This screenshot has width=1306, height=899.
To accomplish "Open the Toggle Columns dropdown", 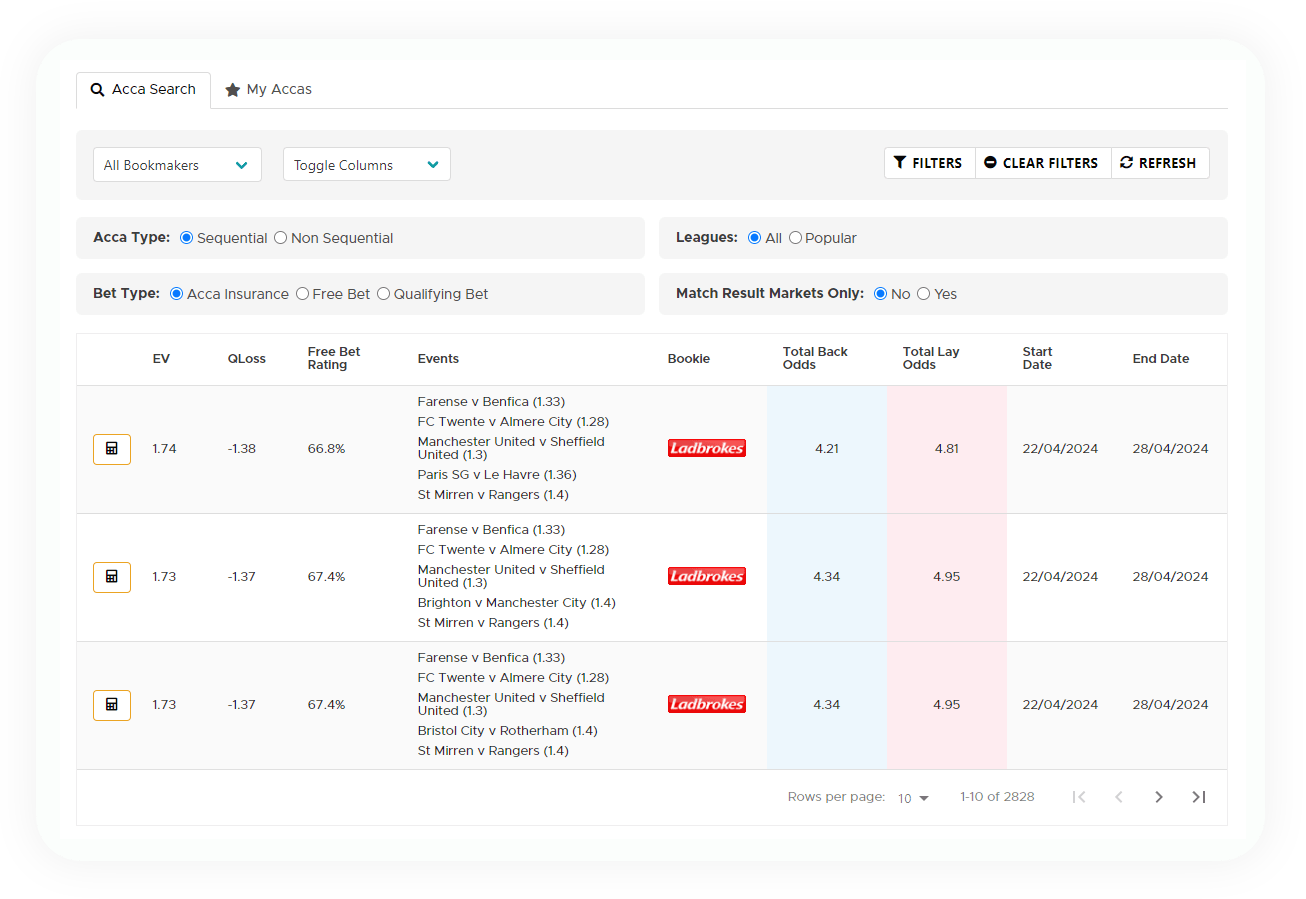I will (x=366, y=165).
